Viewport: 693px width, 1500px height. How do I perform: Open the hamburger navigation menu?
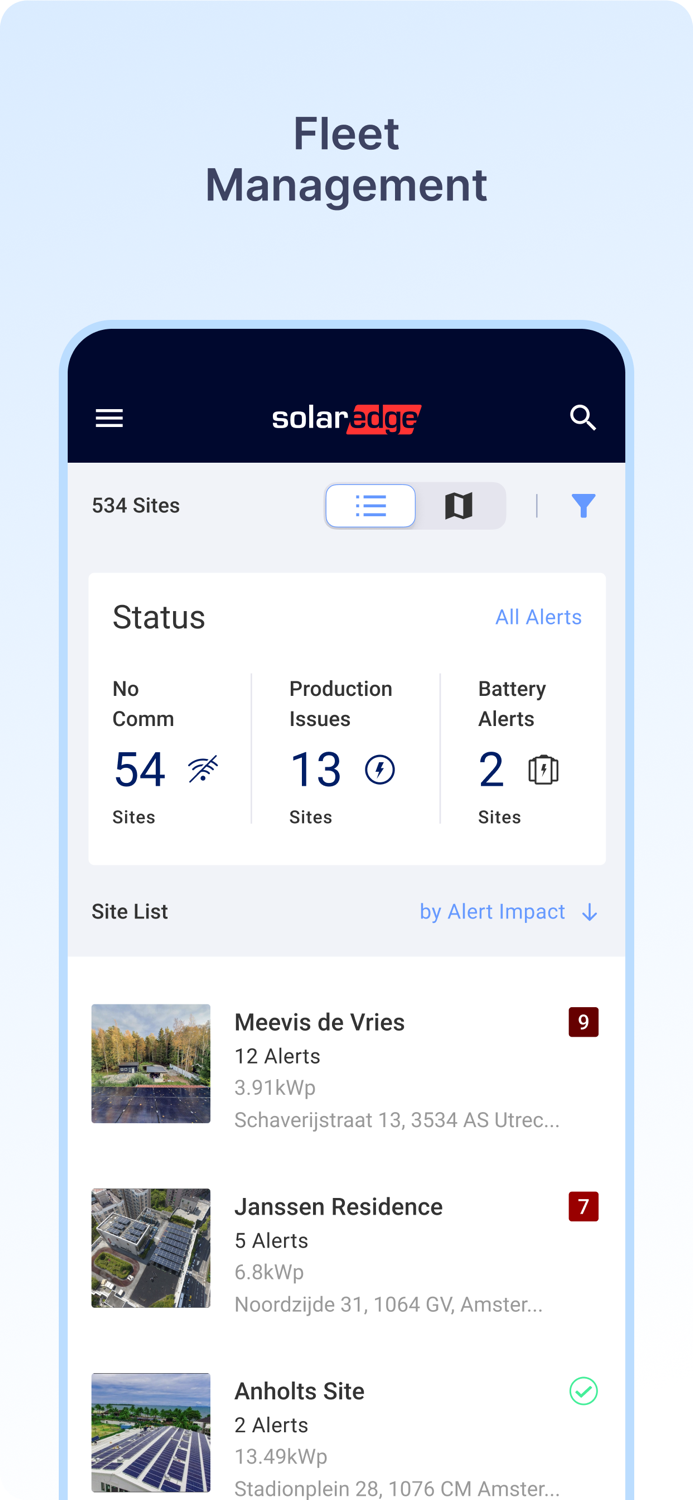109,418
